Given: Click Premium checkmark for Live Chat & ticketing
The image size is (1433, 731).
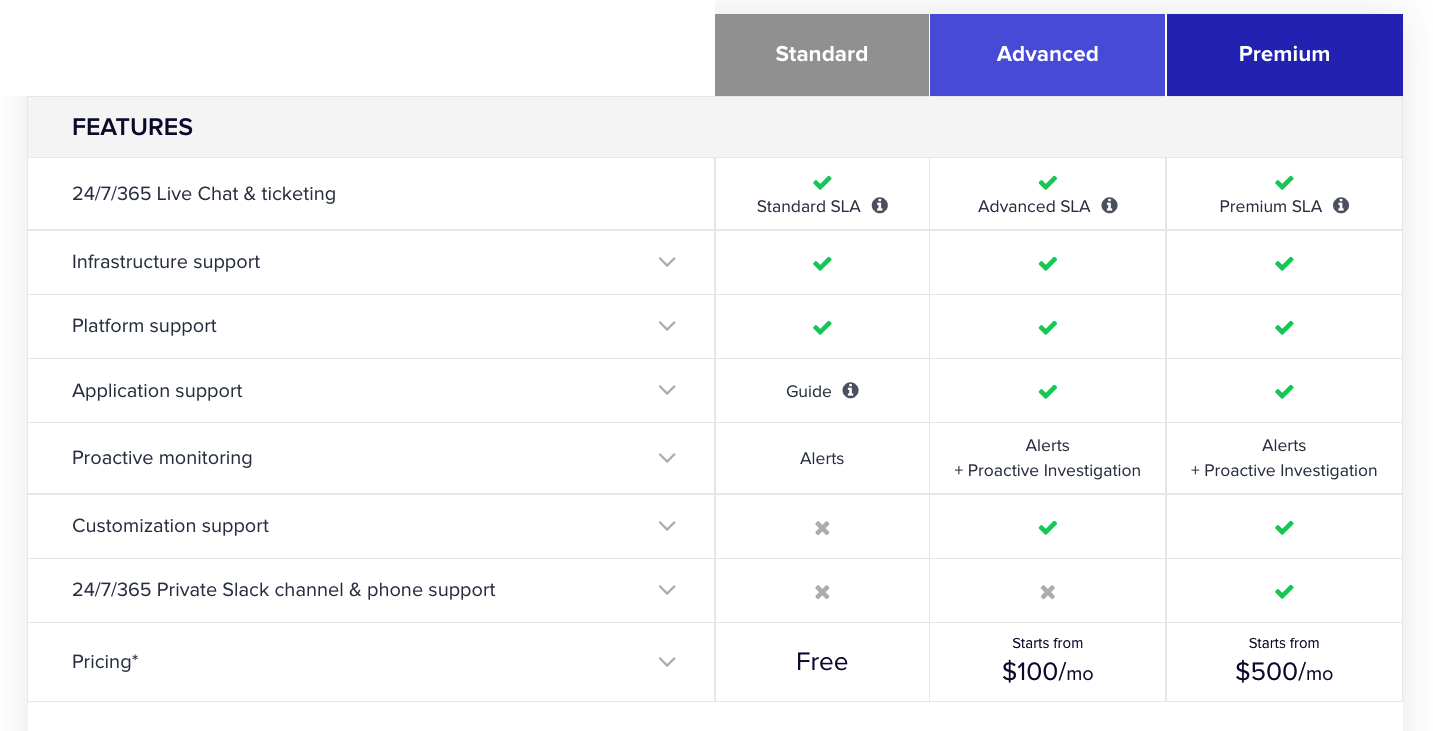Looking at the screenshot, I should (x=1284, y=182).
